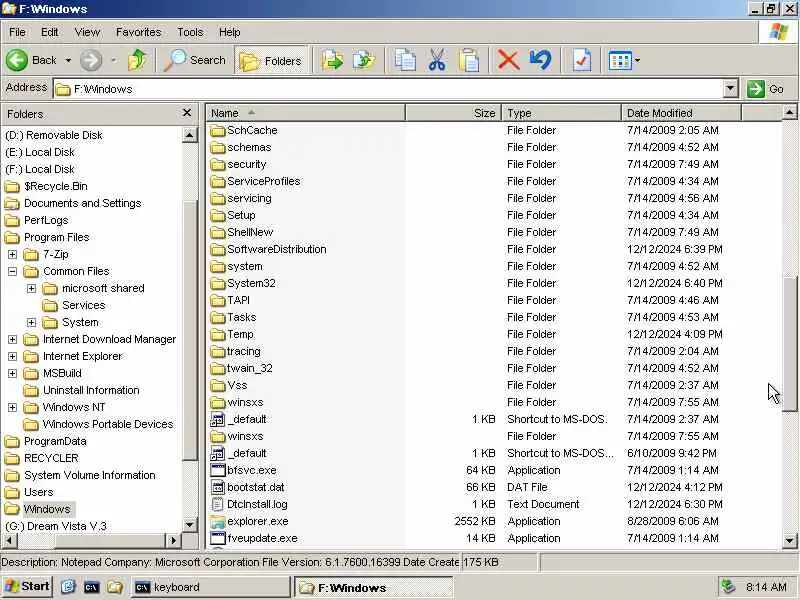Open the Tools menu
Viewport: 800px width, 600px height.
tap(190, 32)
